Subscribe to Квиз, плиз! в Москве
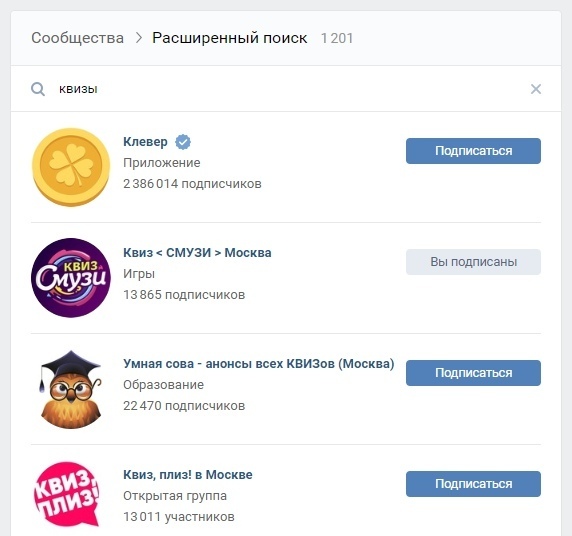The image size is (572, 536). click(473, 483)
